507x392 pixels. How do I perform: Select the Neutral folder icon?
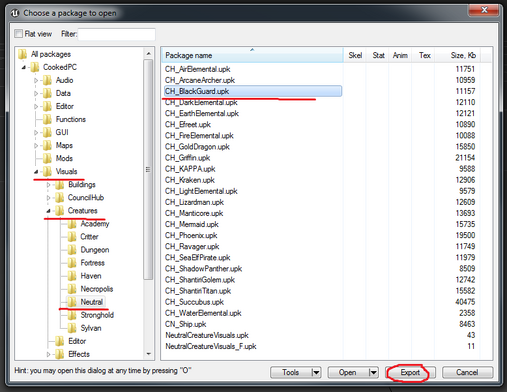point(72,302)
